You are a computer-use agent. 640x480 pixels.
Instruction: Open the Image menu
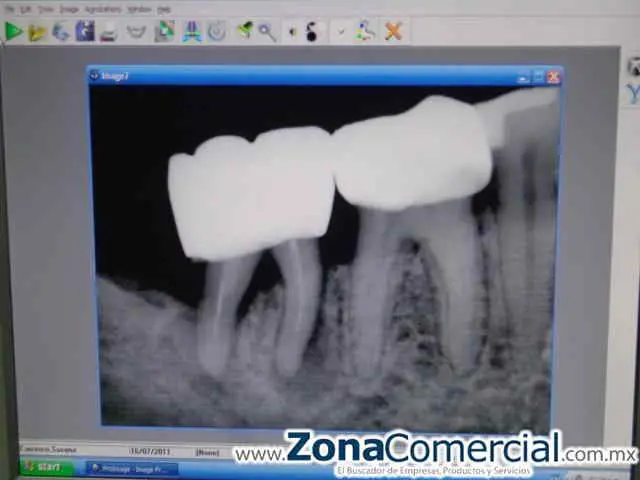tap(68, 9)
